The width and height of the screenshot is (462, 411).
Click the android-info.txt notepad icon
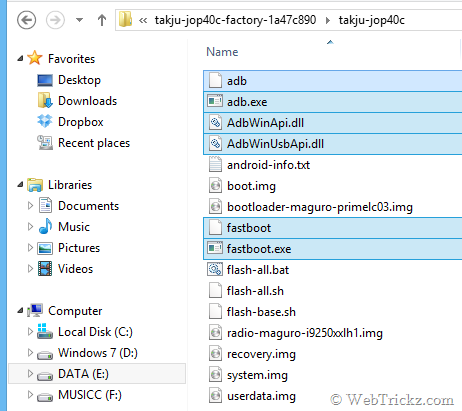click(215, 164)
